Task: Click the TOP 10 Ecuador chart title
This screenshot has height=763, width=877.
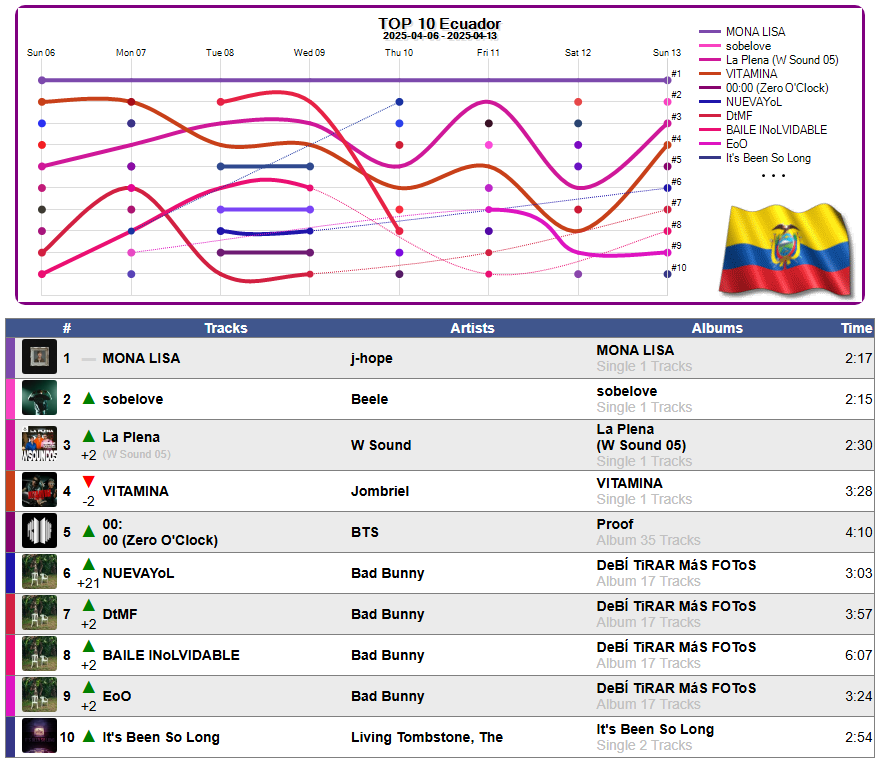Action: point(440,23)
